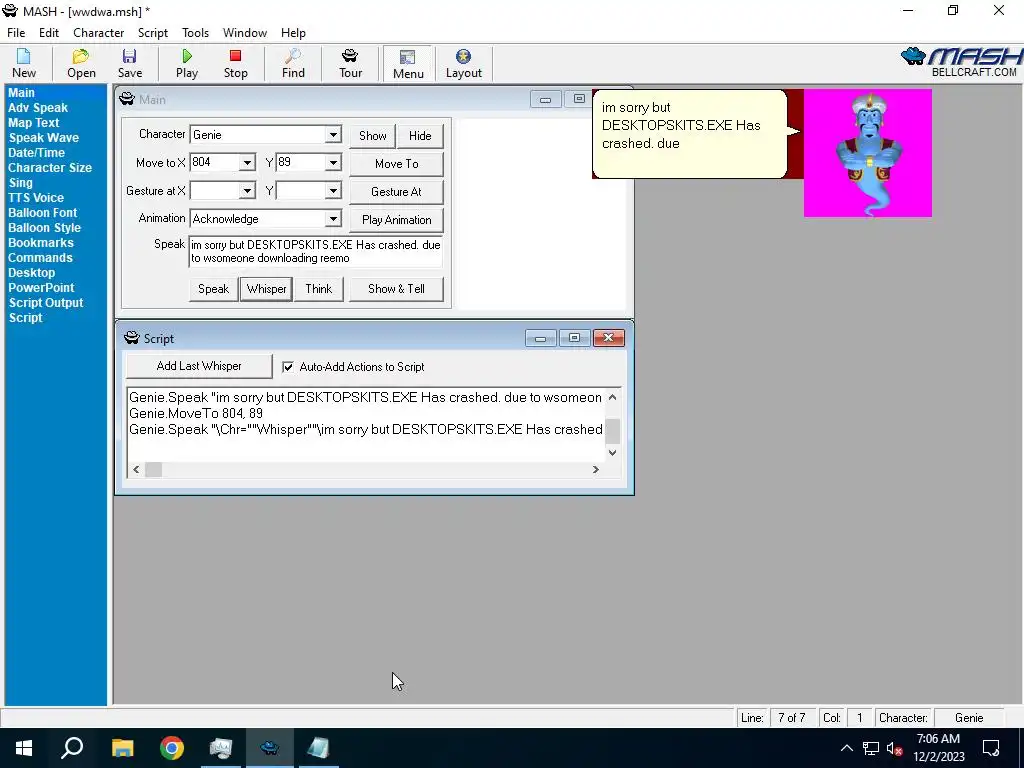Open Windows search in the taskbar
Screen dimensions: 1024x768
coord(72,748)
